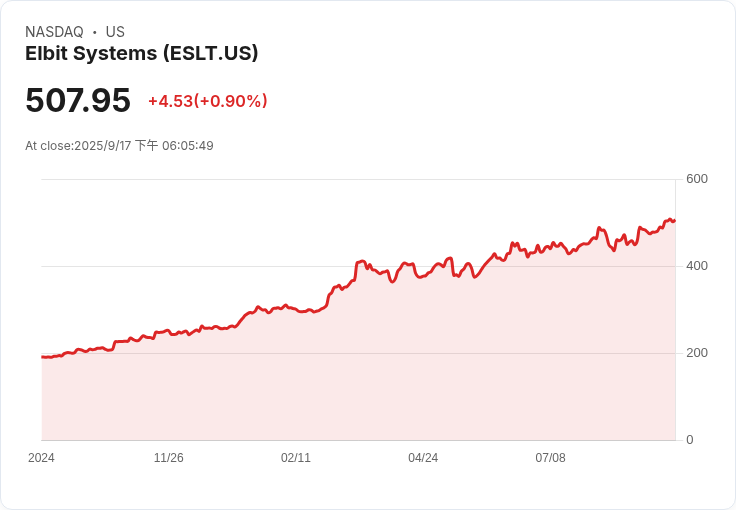Click the 2024 x-axis date label
Viewport: 736px width, 510px height.
tap(41, 458)
